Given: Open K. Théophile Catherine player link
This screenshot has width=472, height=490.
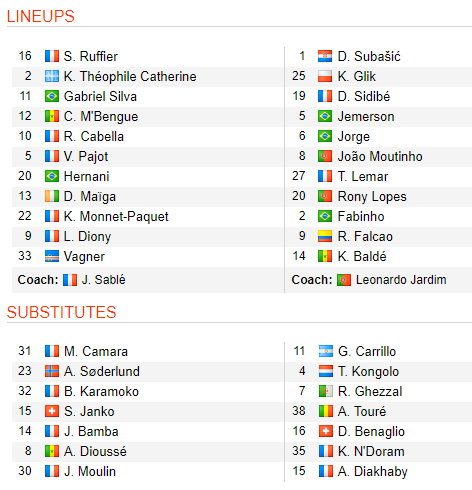Looking at the screenshot, I should pyautogui.click(x=130, y=76).
